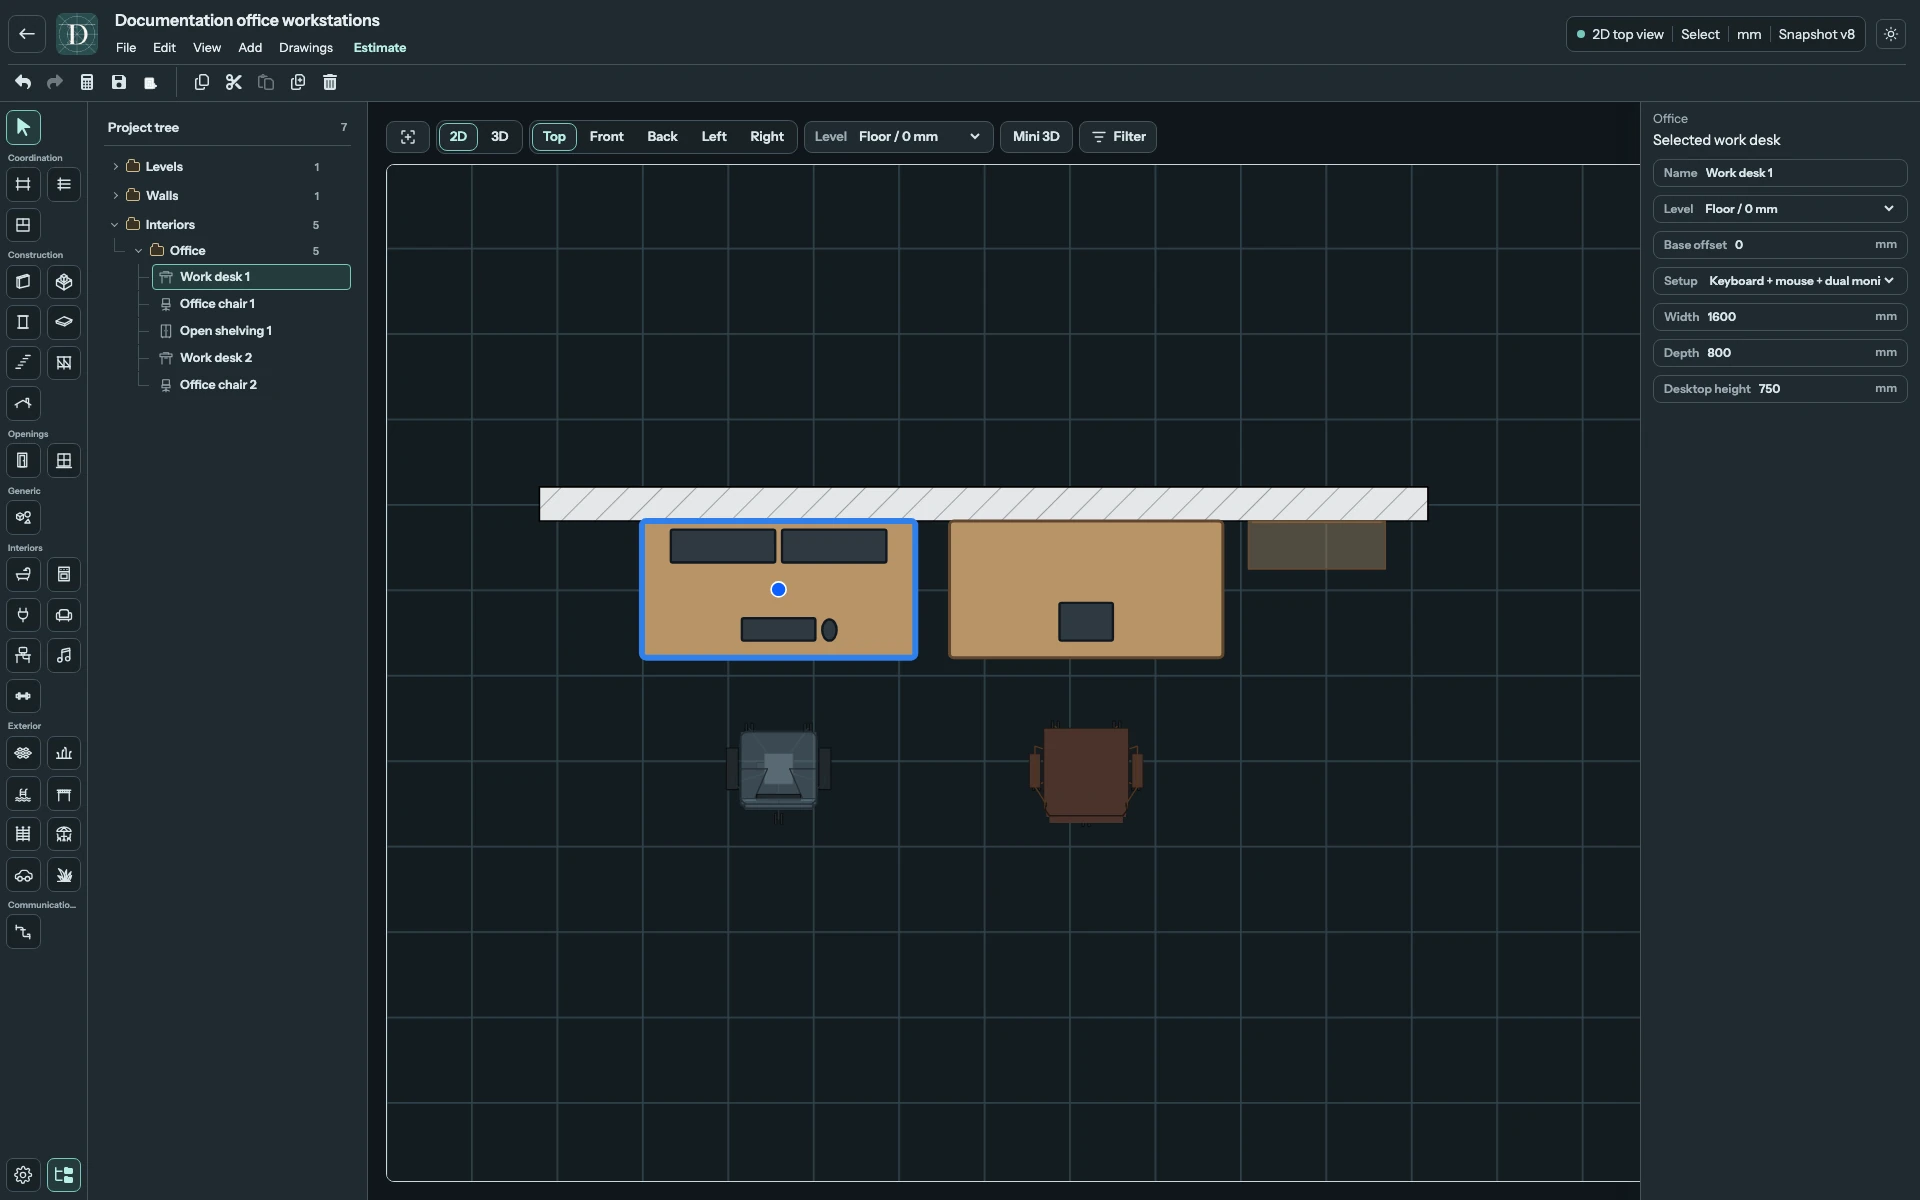The height and width of the screenshot is (1200, 1920).
Task: Edit the Name field Work desk 1
Action: tap(1779, 173)
